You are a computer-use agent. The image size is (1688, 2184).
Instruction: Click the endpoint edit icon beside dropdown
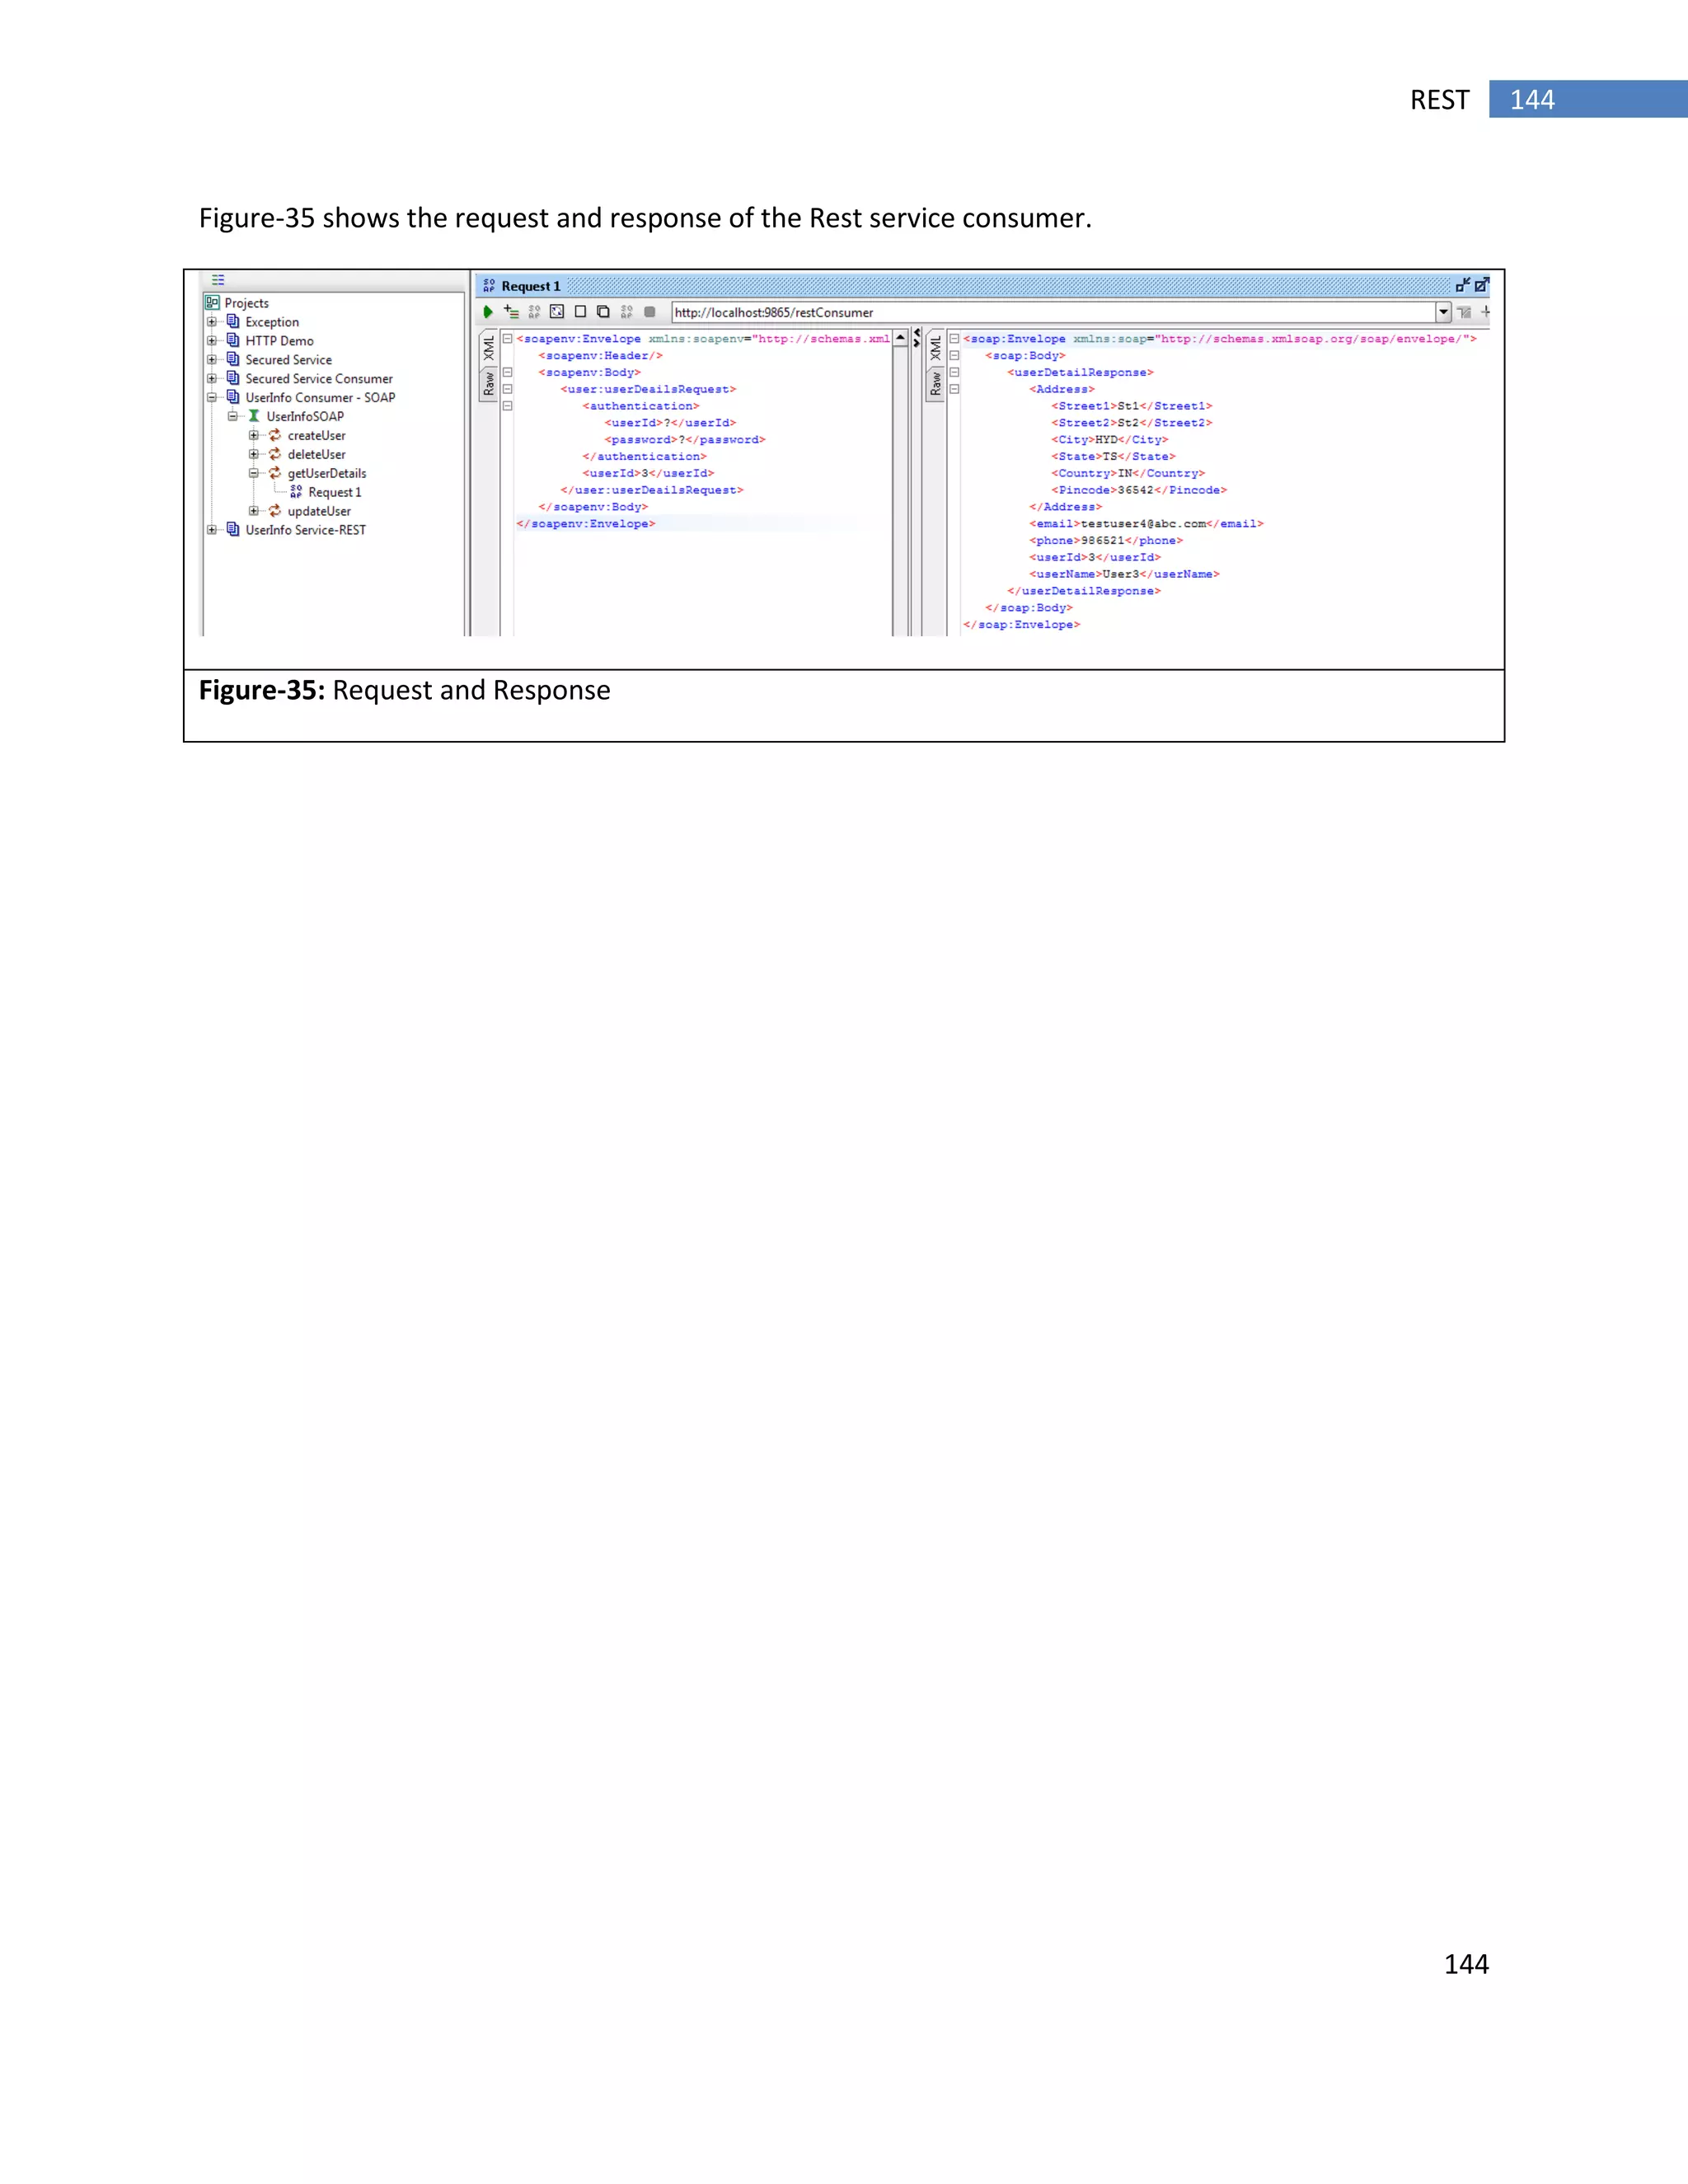[1465, 312]
